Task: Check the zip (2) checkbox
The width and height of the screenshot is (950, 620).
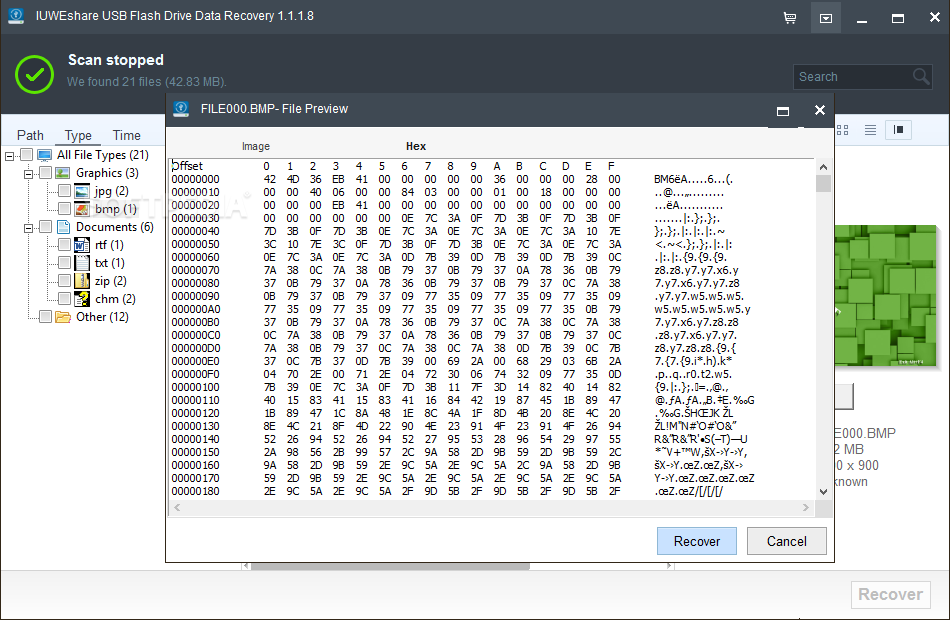Action: [64, 281]
